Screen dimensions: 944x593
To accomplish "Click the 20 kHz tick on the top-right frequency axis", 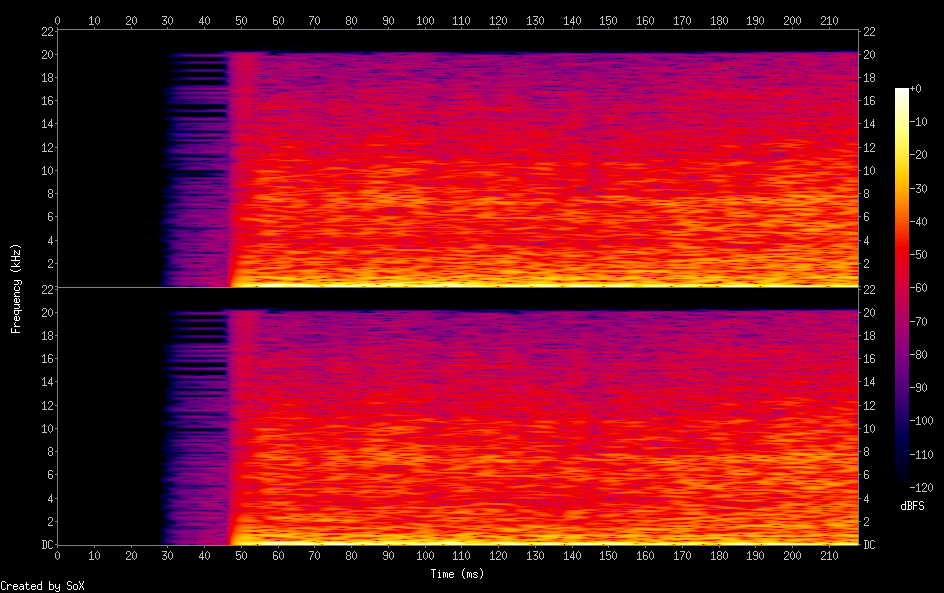I will pyautogui.click(x=869, y=54).
